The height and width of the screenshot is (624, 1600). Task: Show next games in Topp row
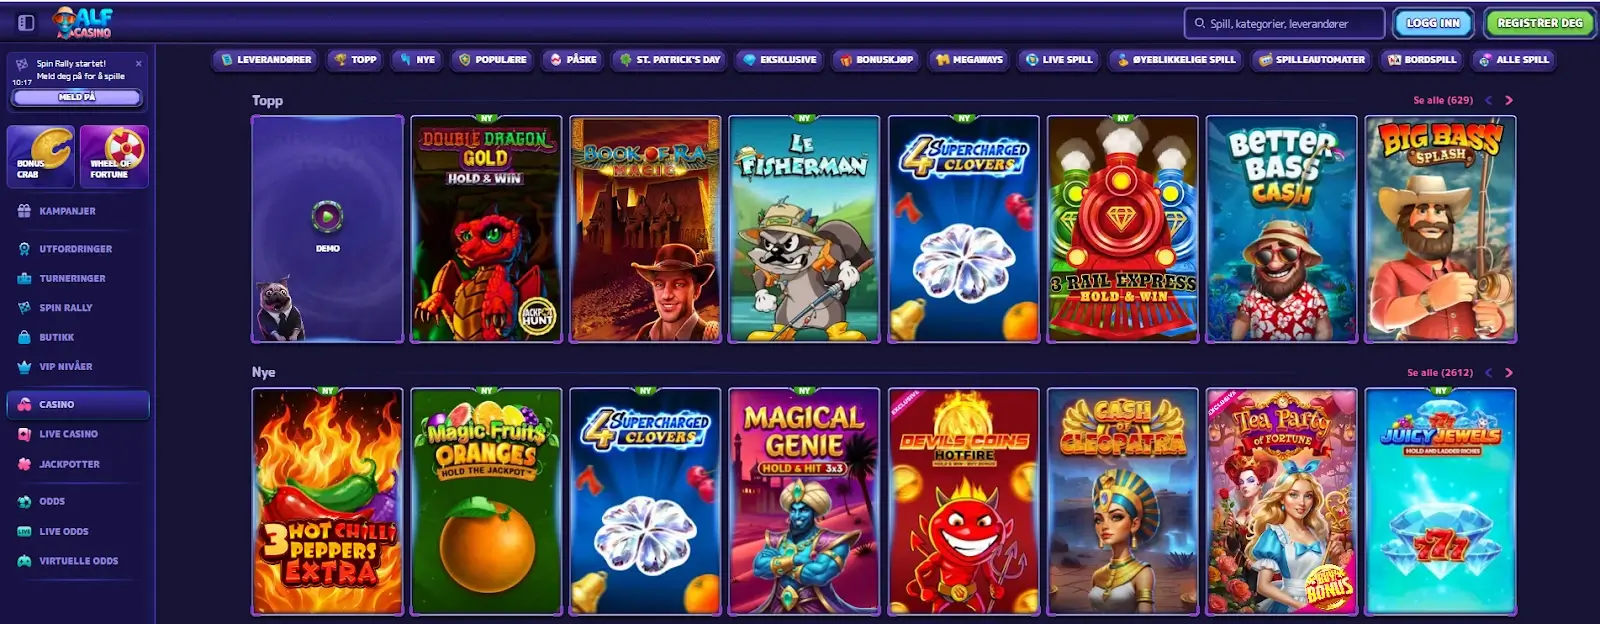tap(1509, 100)
